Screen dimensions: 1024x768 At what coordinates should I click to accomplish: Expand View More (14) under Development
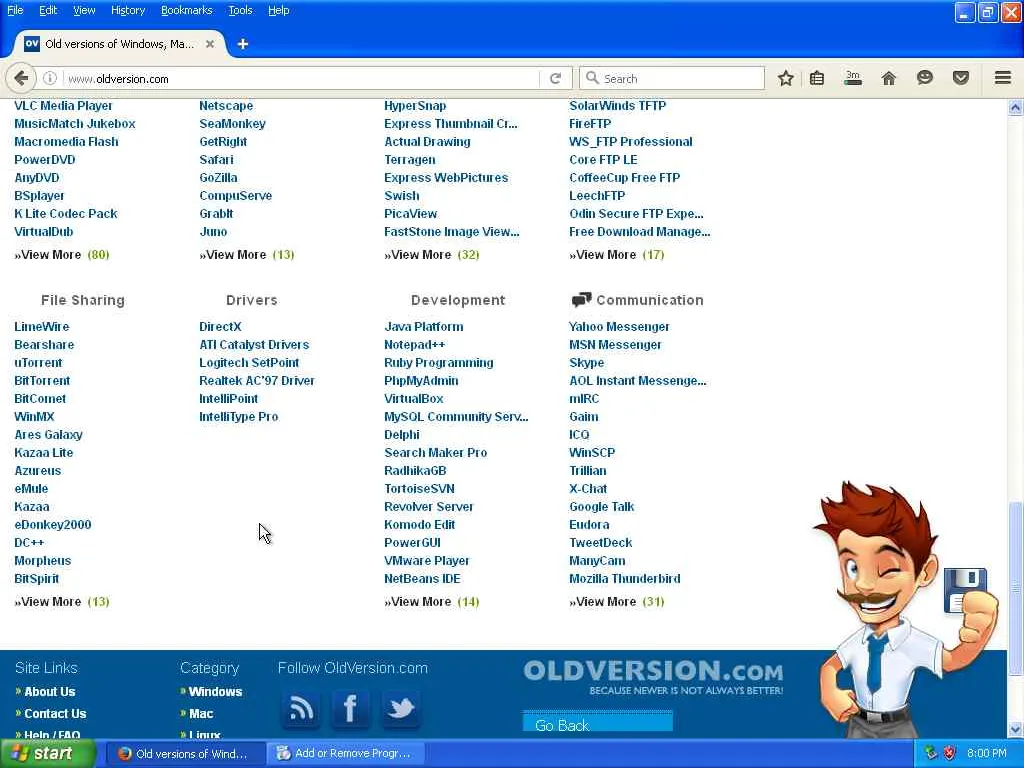tap(432, 601)
